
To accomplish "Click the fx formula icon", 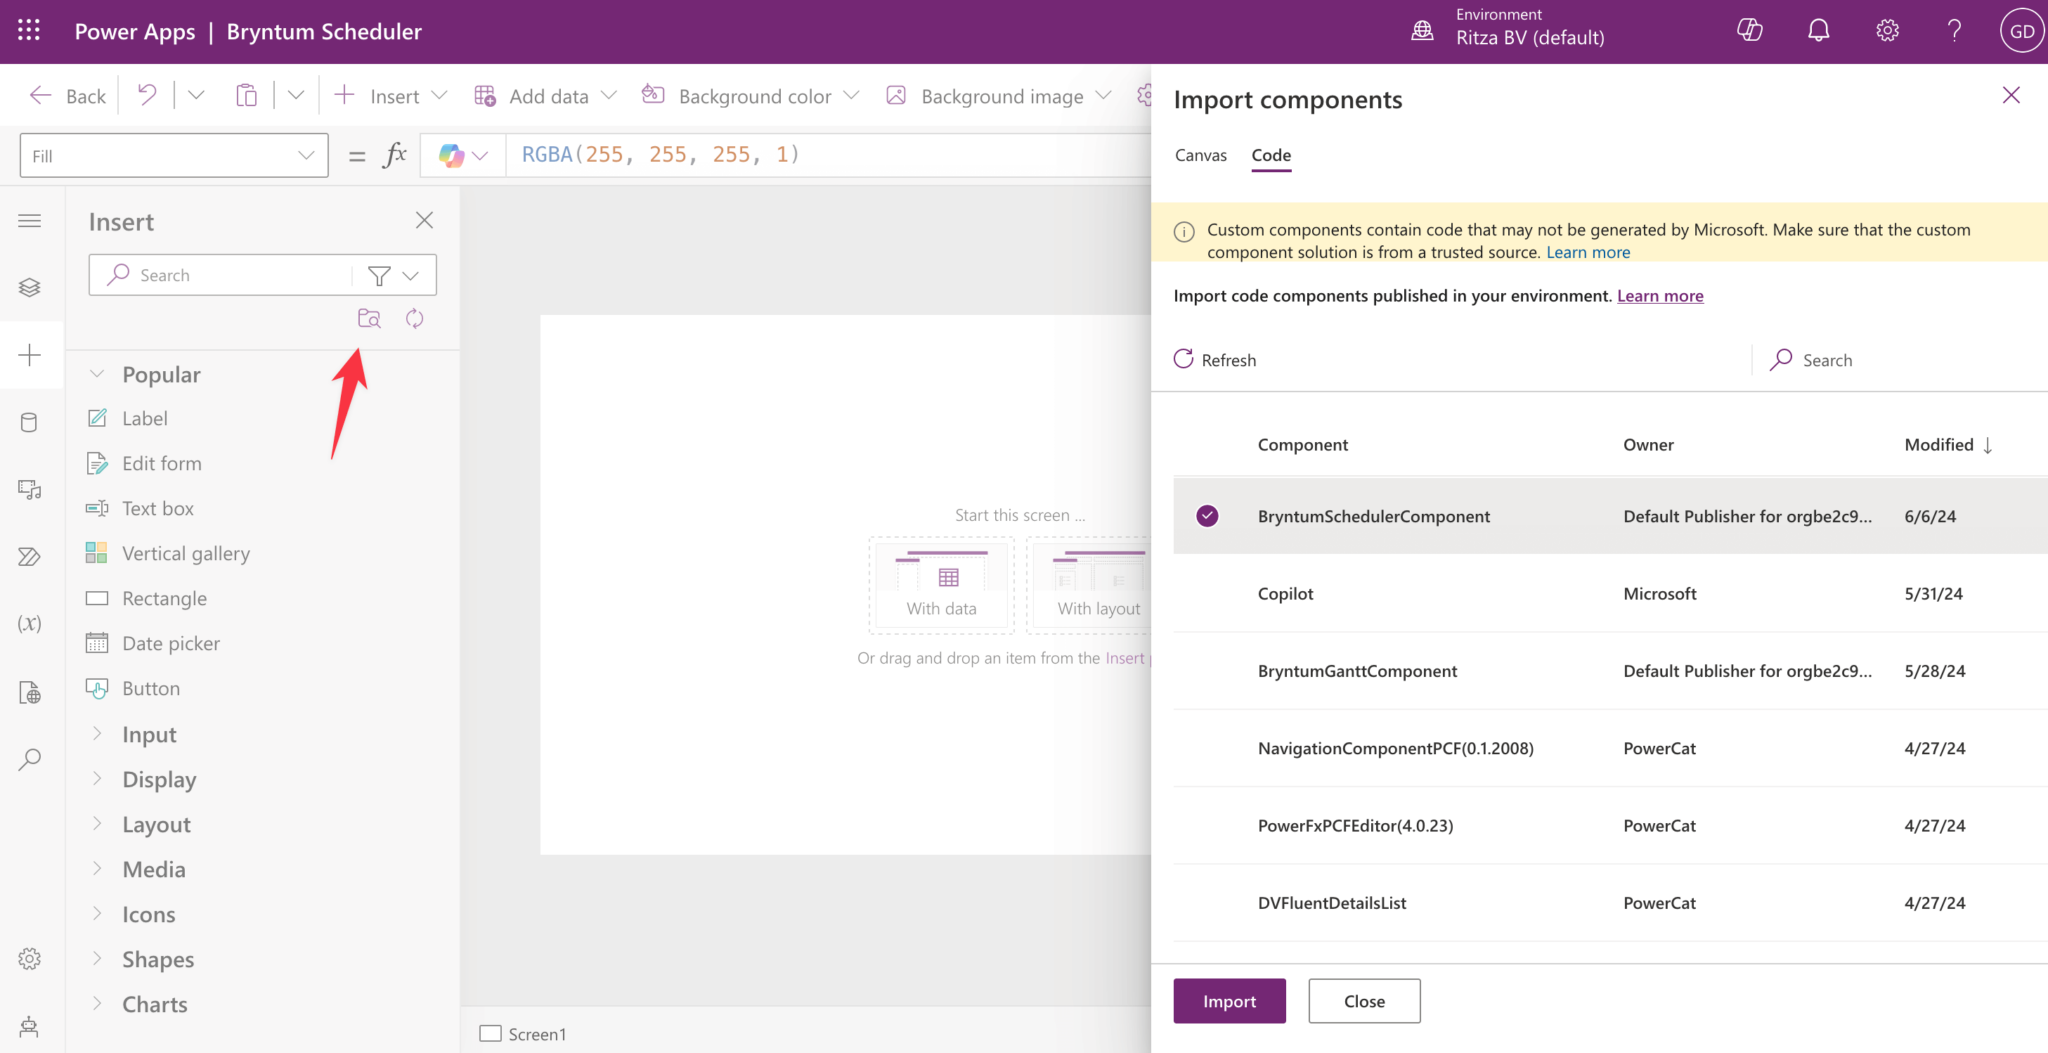I will point(395,155).
